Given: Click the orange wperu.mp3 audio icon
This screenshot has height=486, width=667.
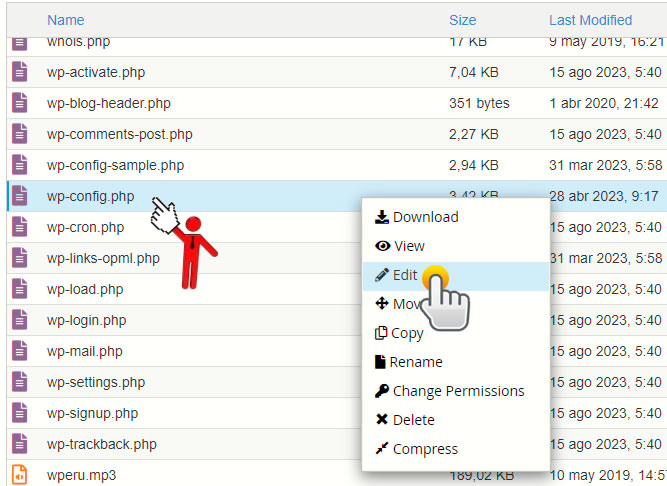Looking at the screenshot, I should 19,475.
